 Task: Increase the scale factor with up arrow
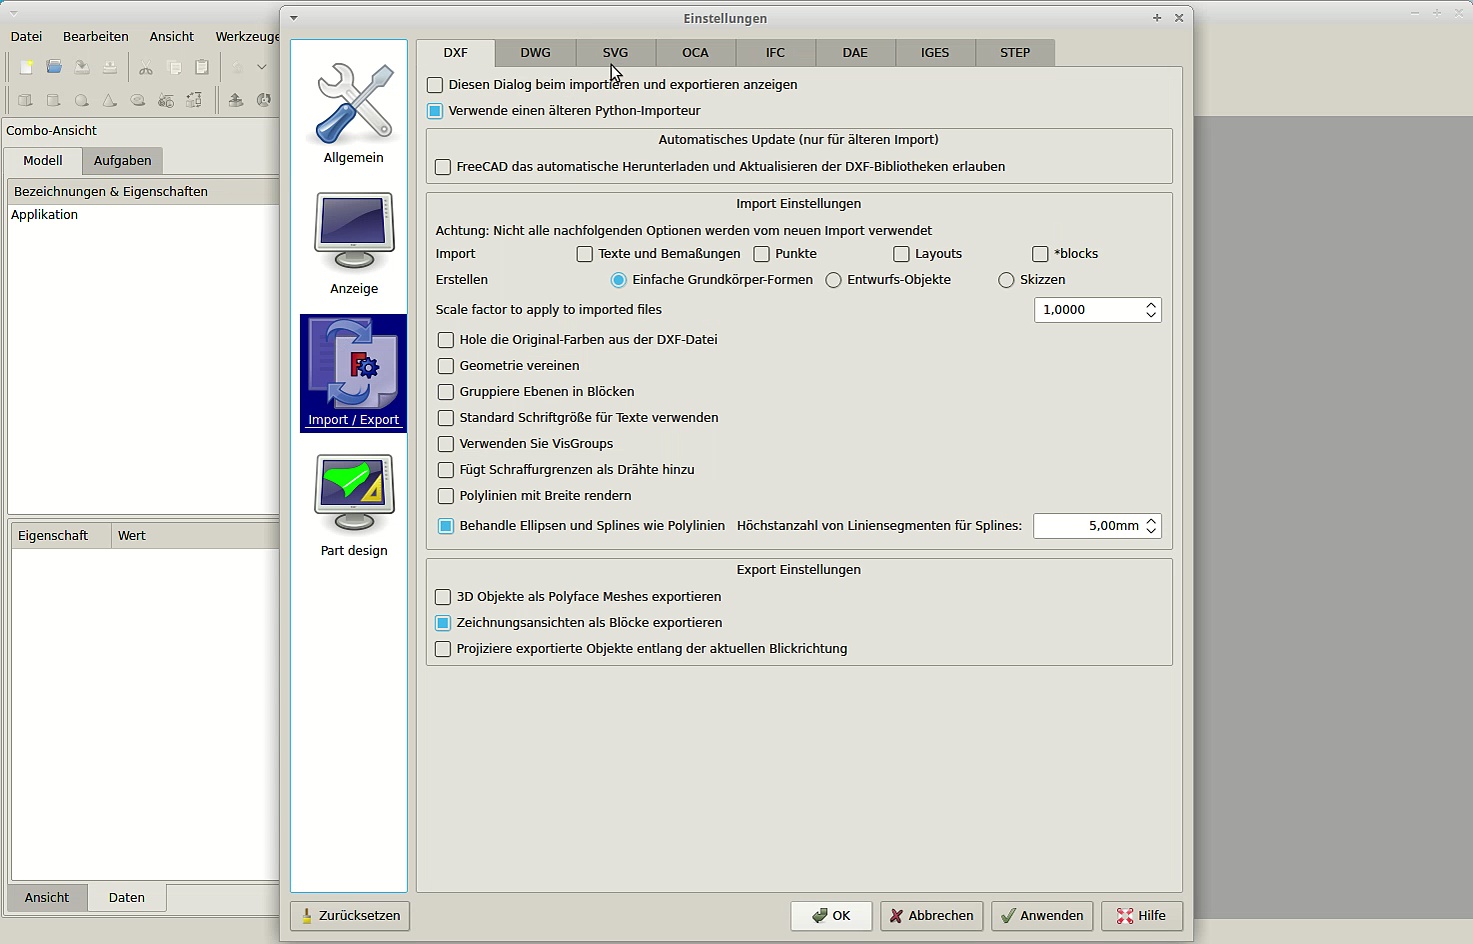pyautogui.click(x=1151, y=305)
